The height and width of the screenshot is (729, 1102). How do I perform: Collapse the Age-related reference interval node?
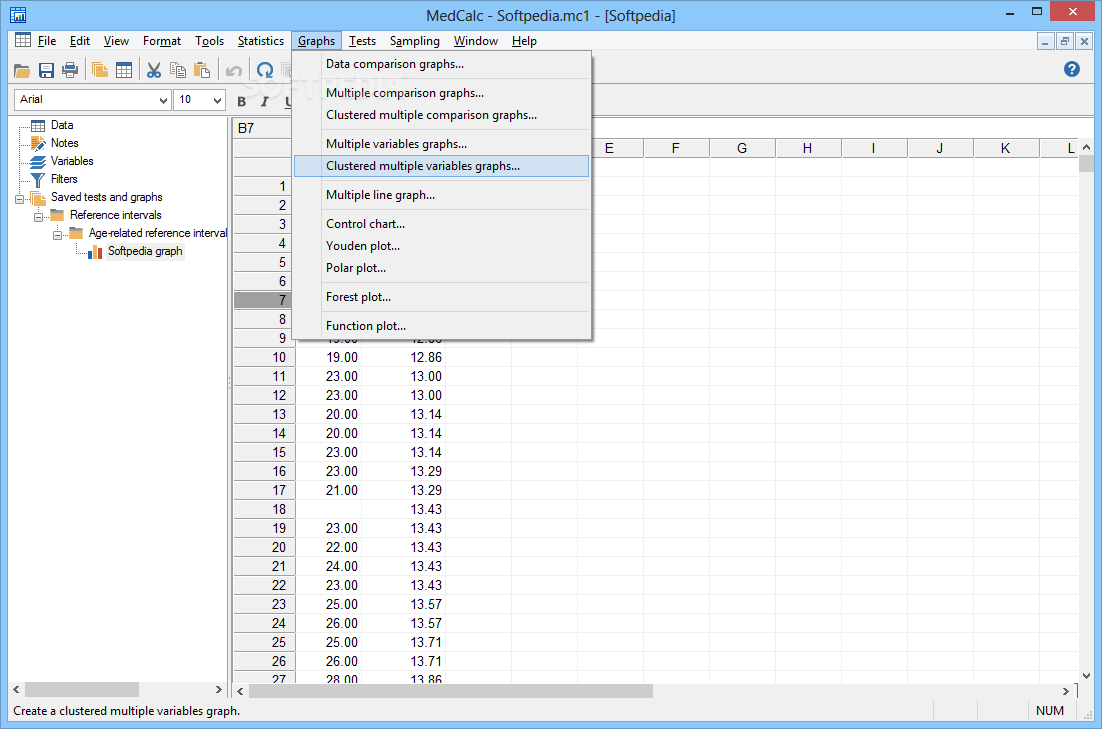(x=57, y=236)
